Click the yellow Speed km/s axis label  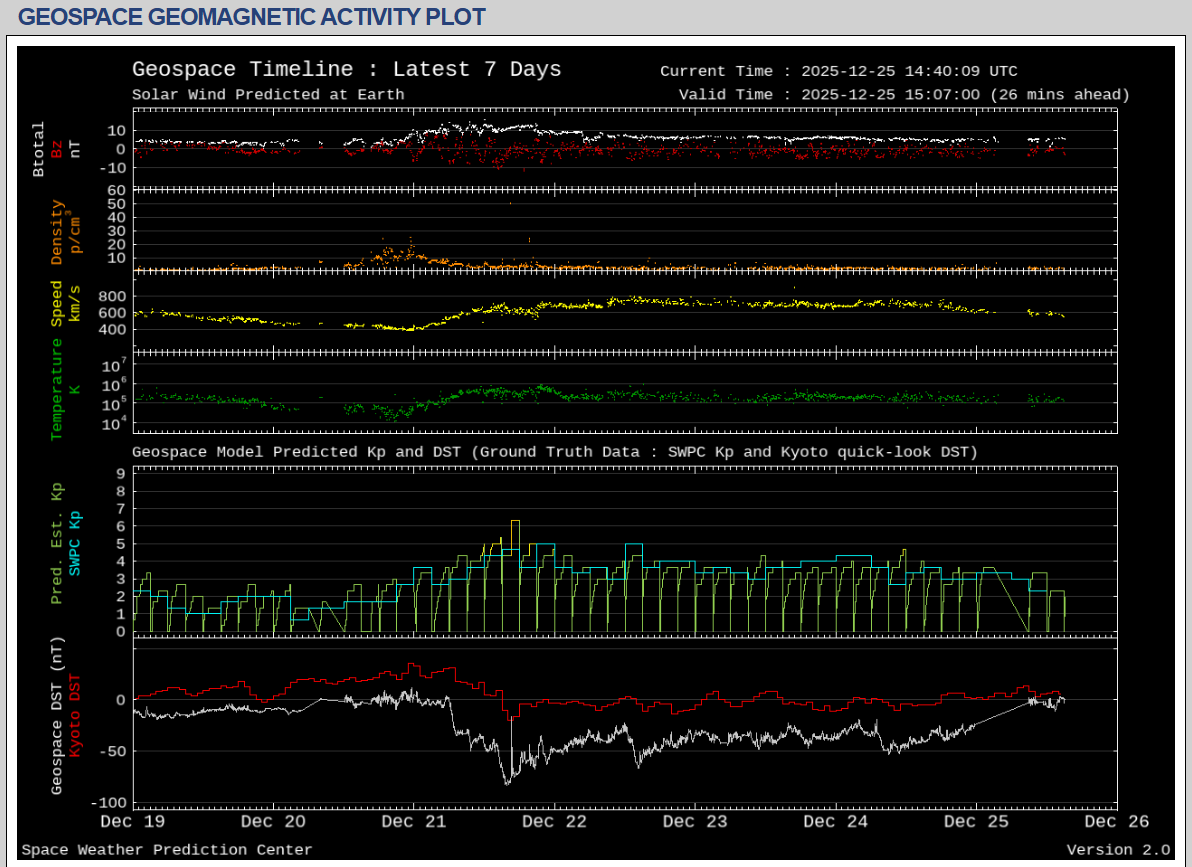pos(57,303)
